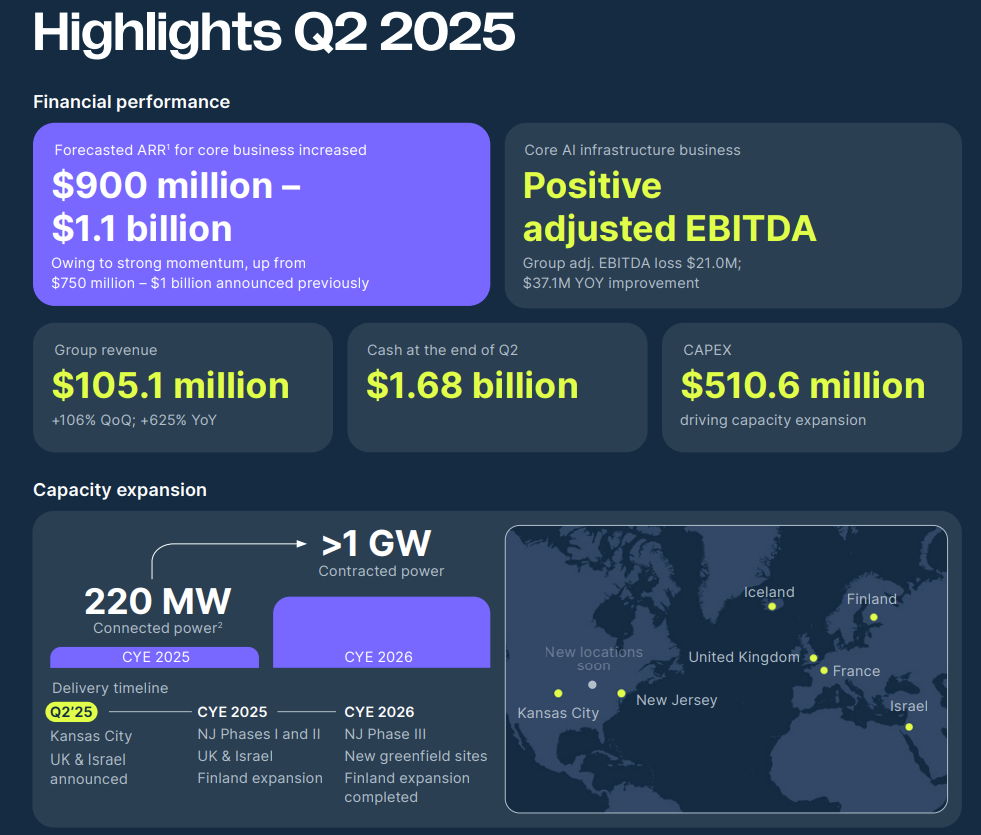The width and height of the screenshot is (981, 835).
Task: Select the Iceland marker on the map
Action: [x=771, y=607]
